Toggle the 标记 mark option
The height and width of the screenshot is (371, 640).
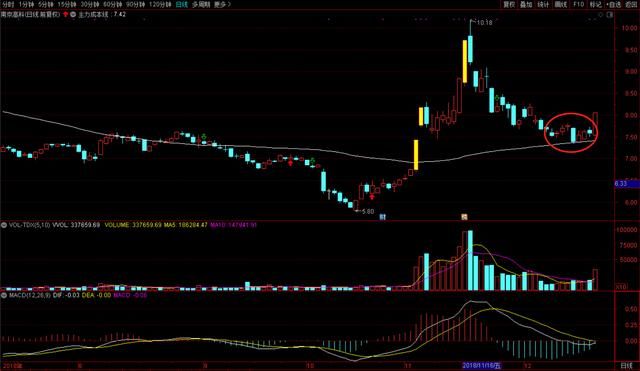click(x=596, y=4)
